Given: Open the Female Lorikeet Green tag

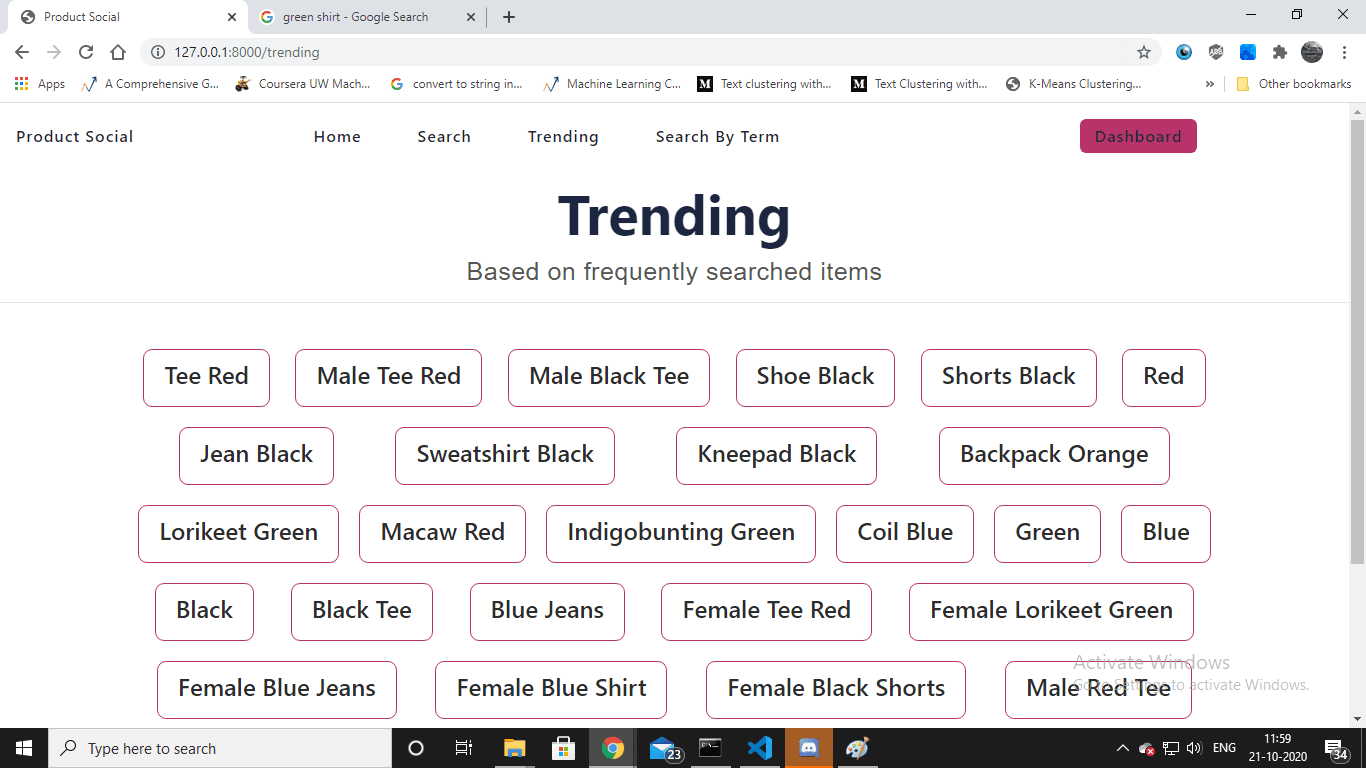Looking at the screenshot, I should click(x=1051, y=612).
